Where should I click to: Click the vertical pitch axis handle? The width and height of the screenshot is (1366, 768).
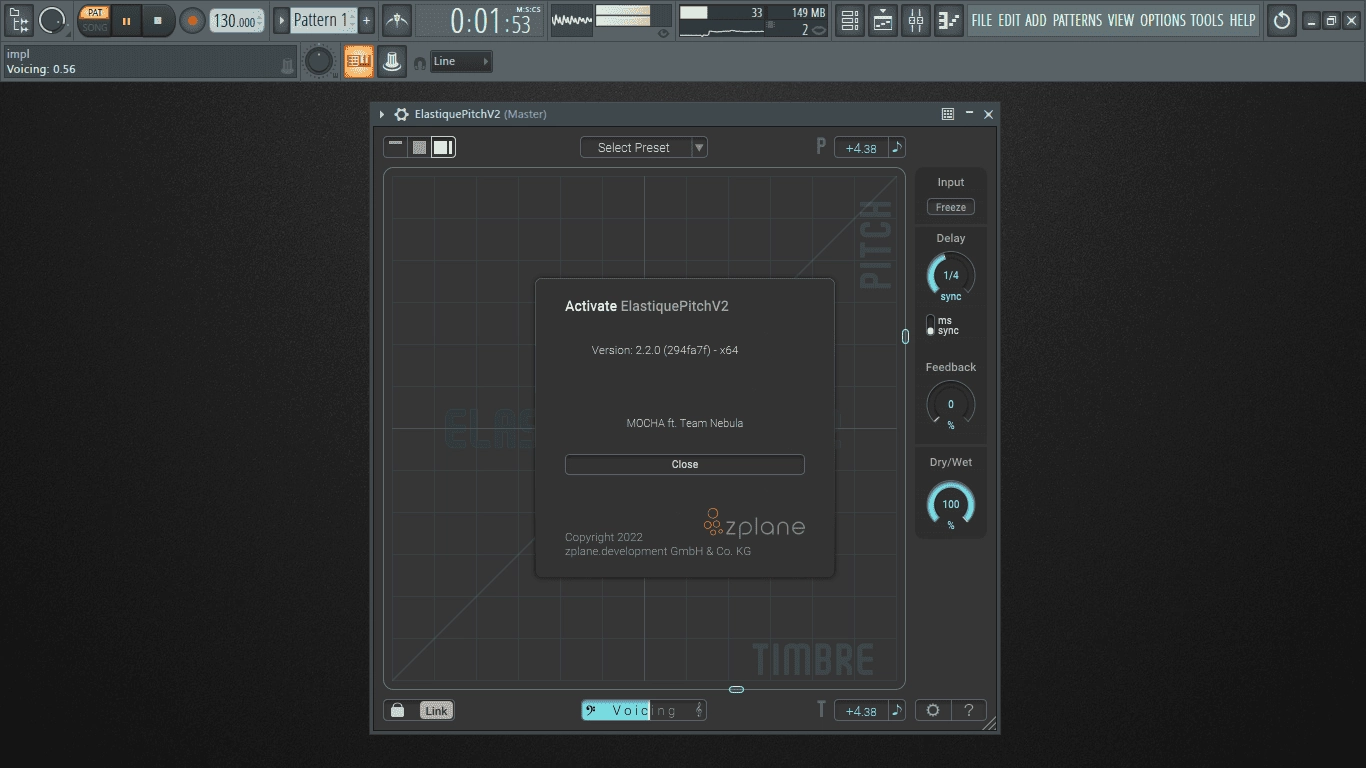point(906,337)
